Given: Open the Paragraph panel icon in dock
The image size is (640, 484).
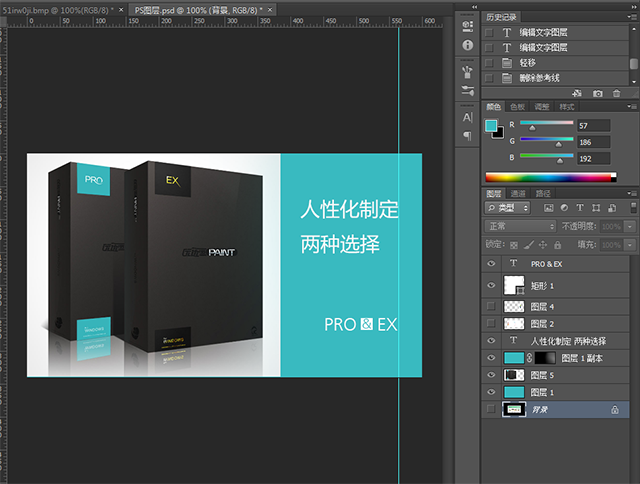Looking at the screenshot, I should pos(467,135).
